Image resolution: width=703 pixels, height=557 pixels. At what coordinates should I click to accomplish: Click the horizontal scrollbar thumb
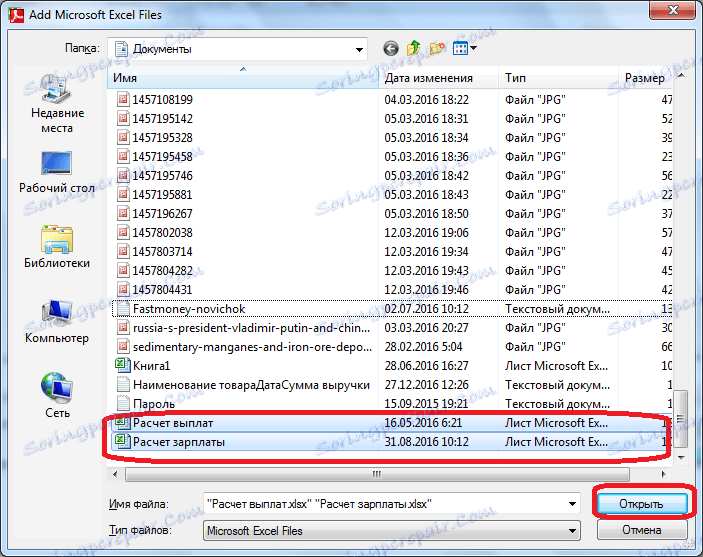pos(377,474)
